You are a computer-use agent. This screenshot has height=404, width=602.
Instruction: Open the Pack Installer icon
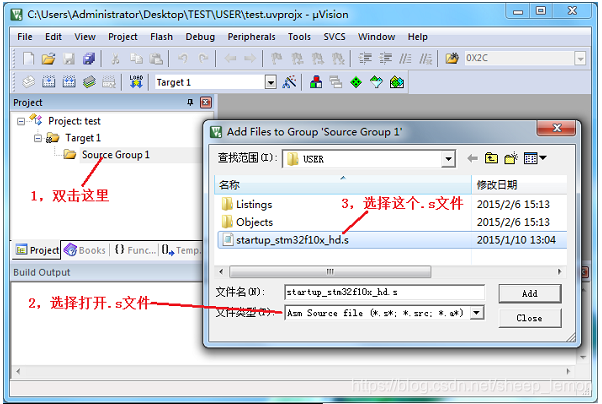click(x=397, y=82)
